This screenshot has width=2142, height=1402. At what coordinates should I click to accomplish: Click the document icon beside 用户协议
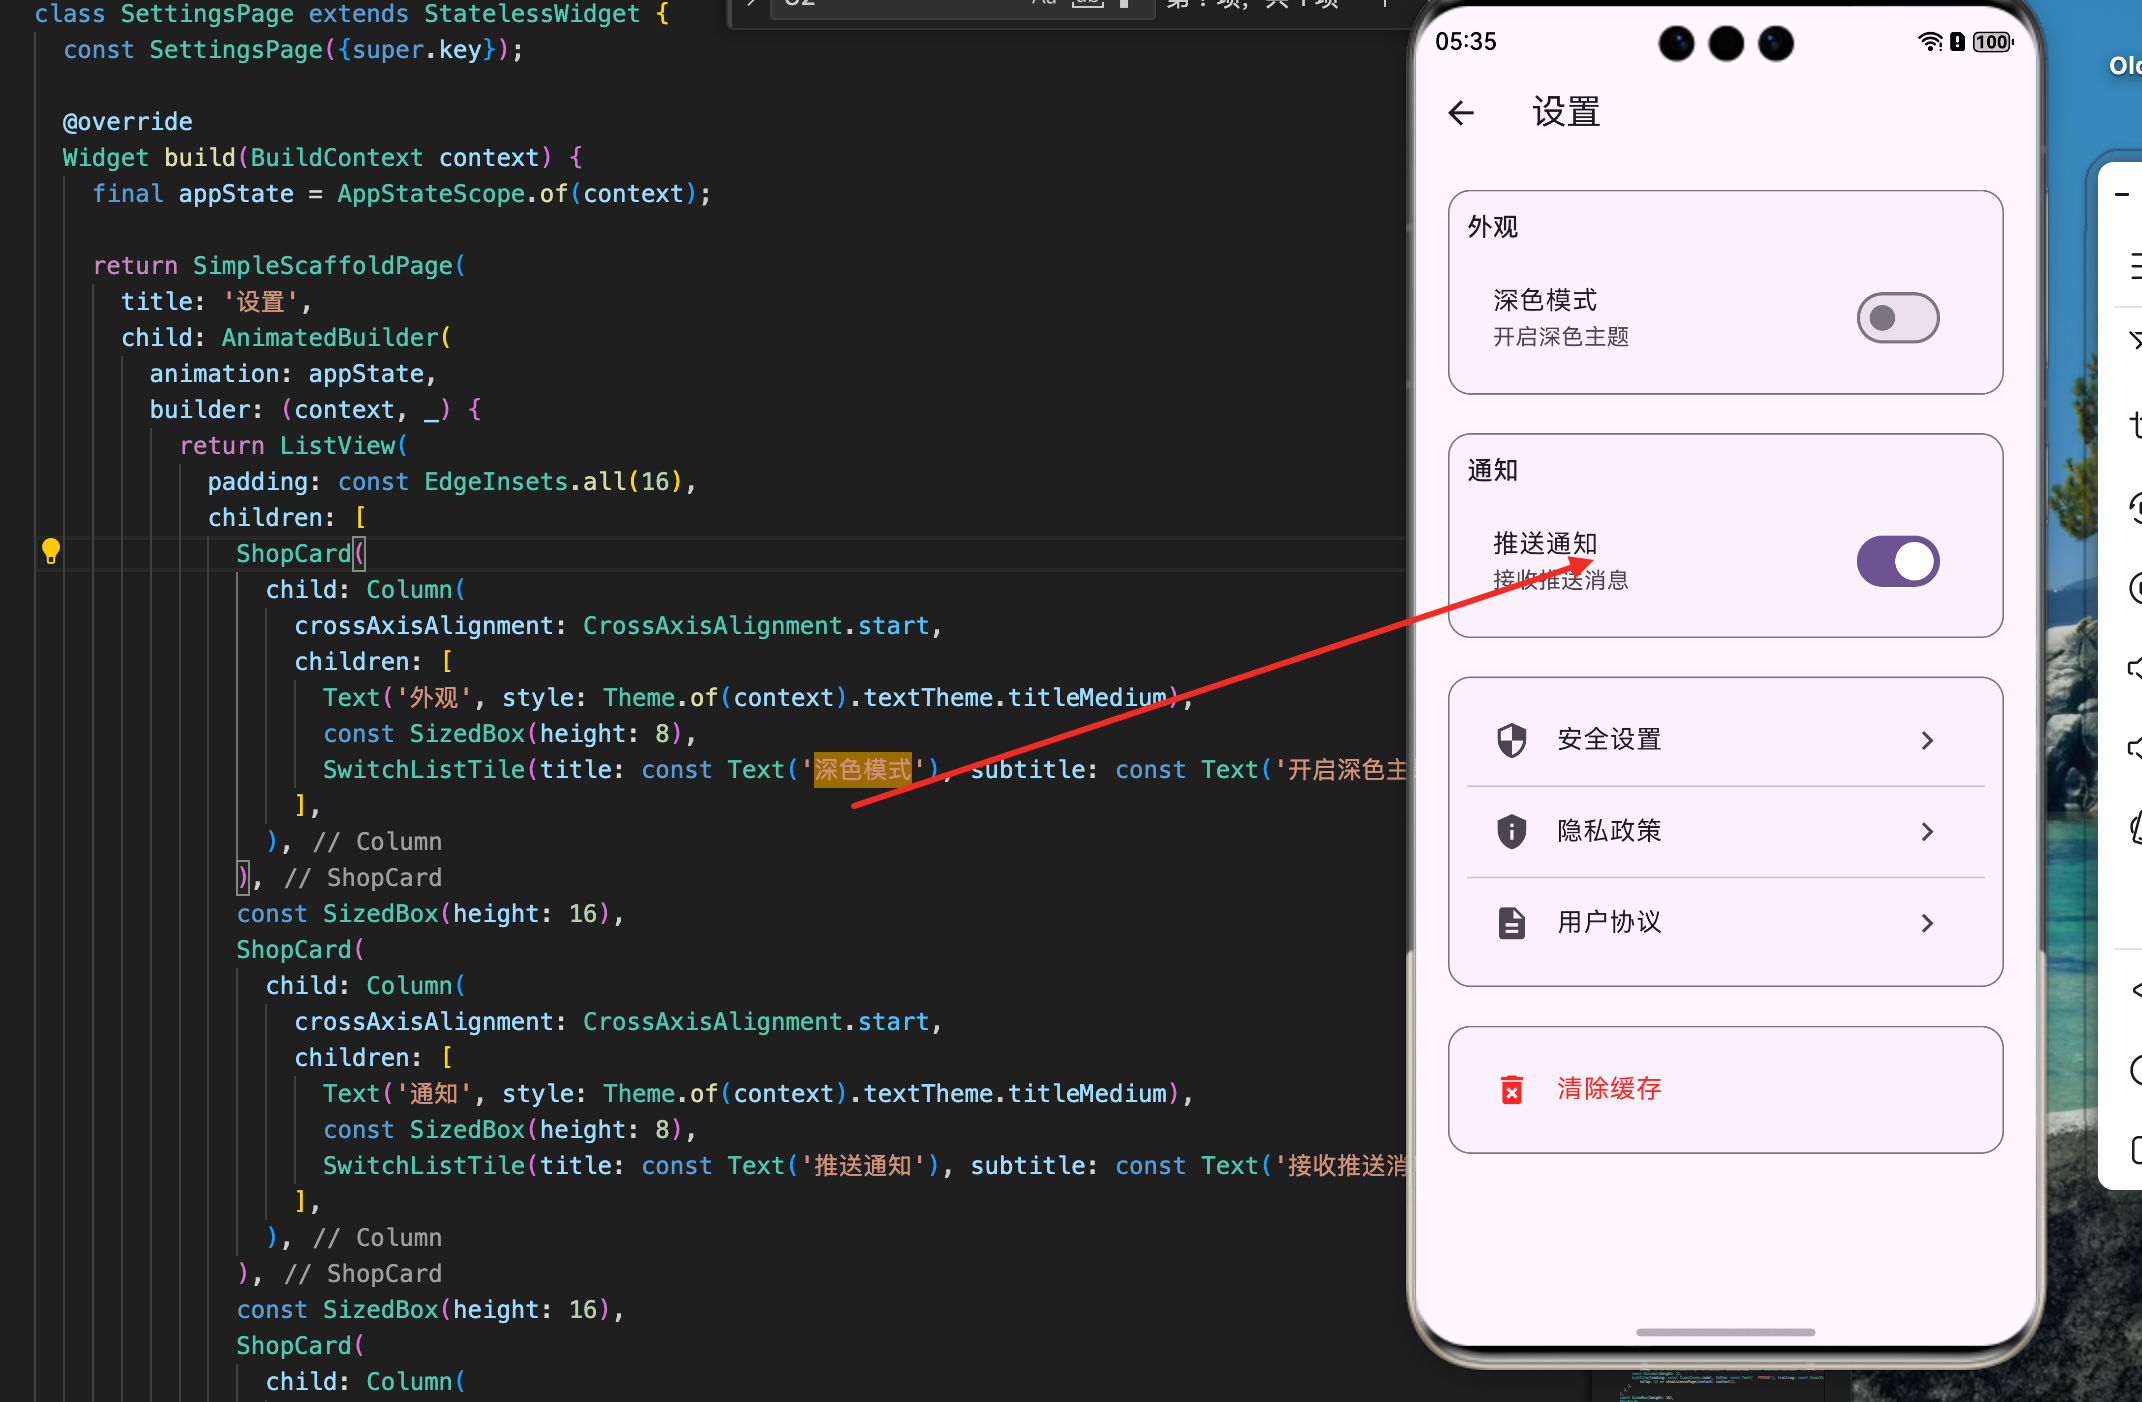(1511, 922)
